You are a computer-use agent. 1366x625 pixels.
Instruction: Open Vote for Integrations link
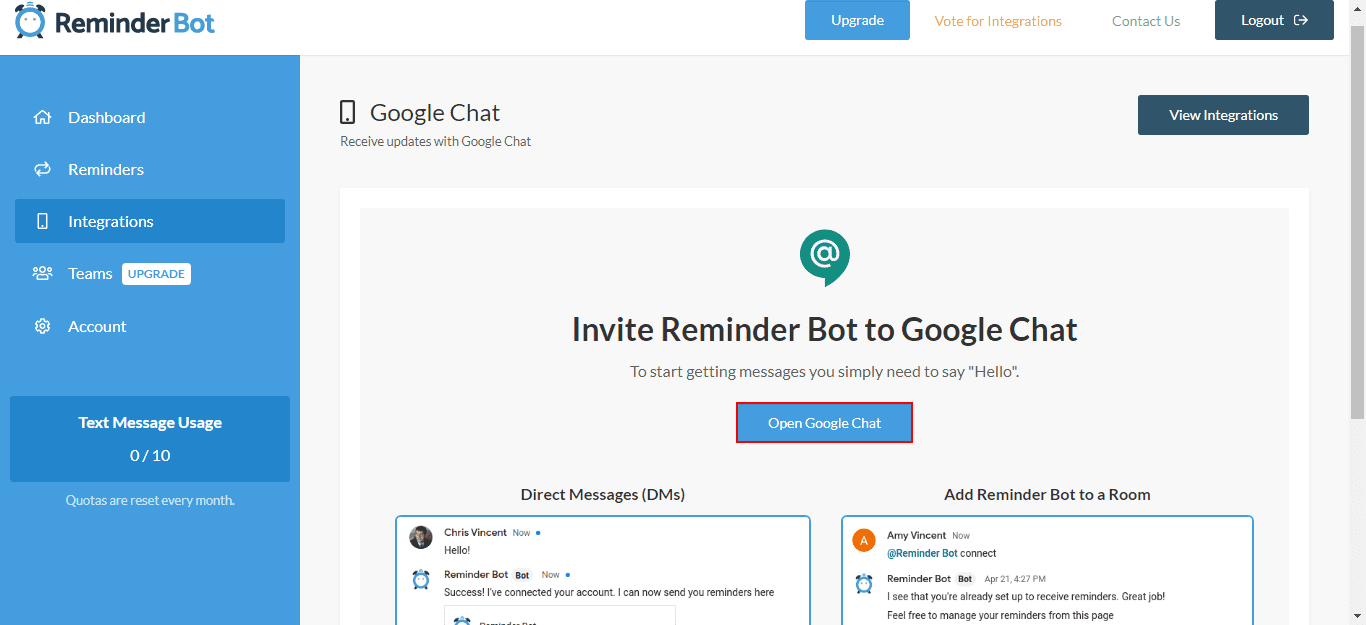coord(998,21)
